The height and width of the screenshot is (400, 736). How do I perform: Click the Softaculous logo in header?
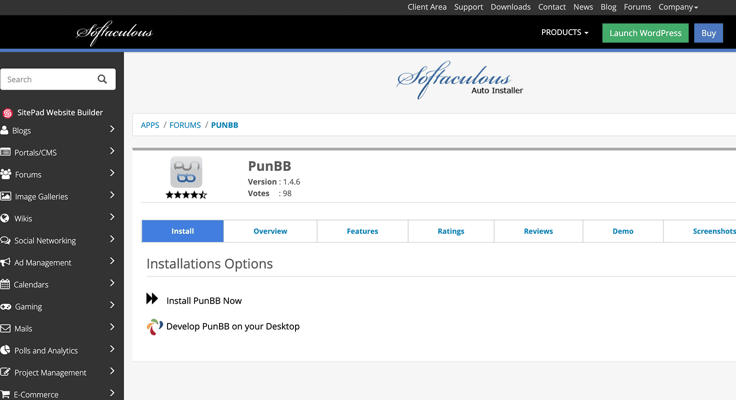coord(115,32)
